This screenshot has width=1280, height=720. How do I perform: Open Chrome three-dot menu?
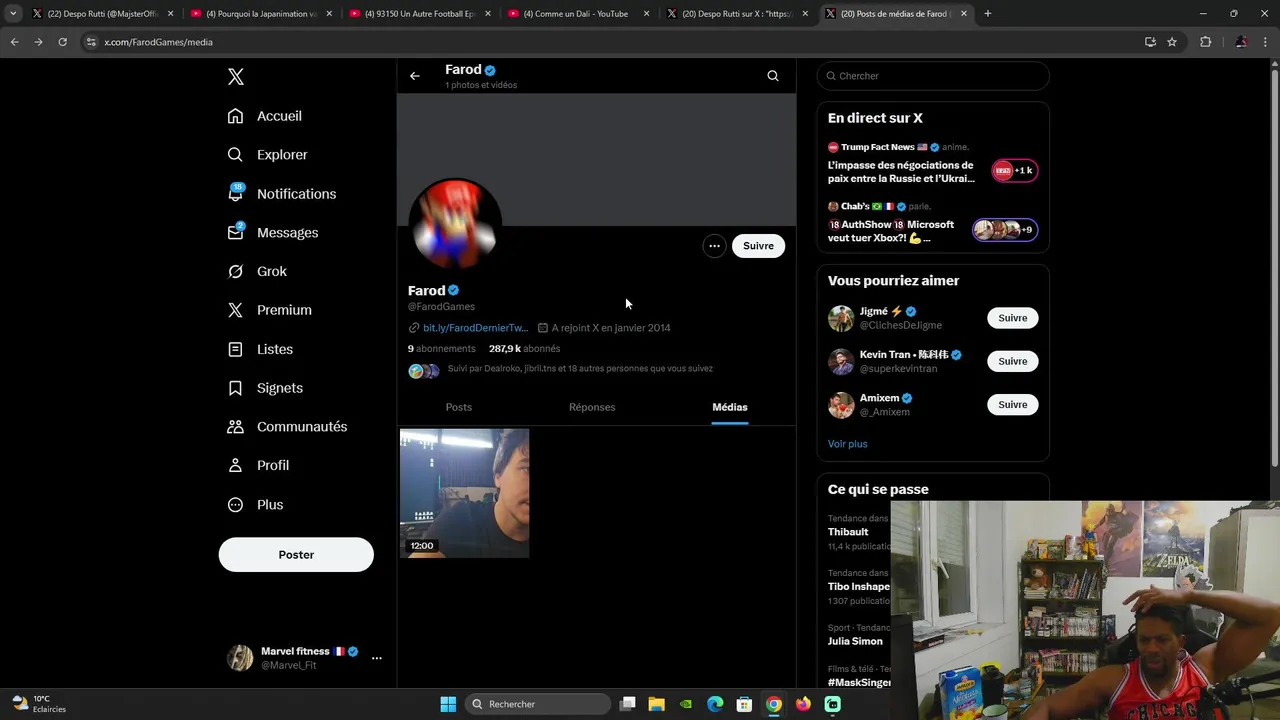point(1267,42)
